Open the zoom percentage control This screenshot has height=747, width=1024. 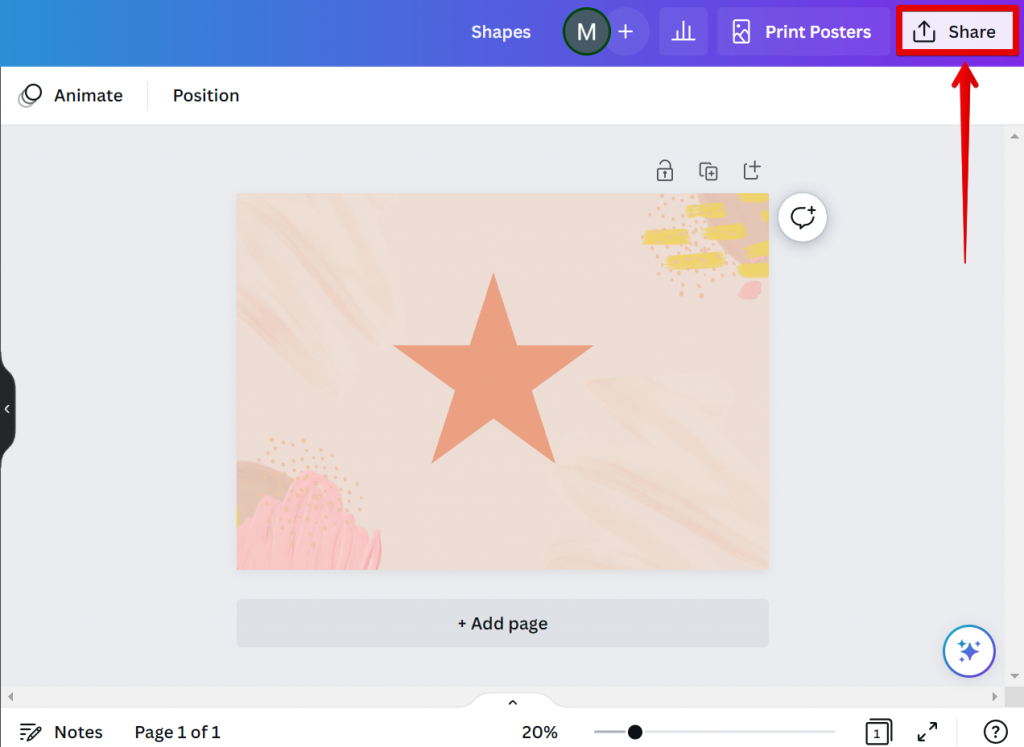tap(539, 732)
